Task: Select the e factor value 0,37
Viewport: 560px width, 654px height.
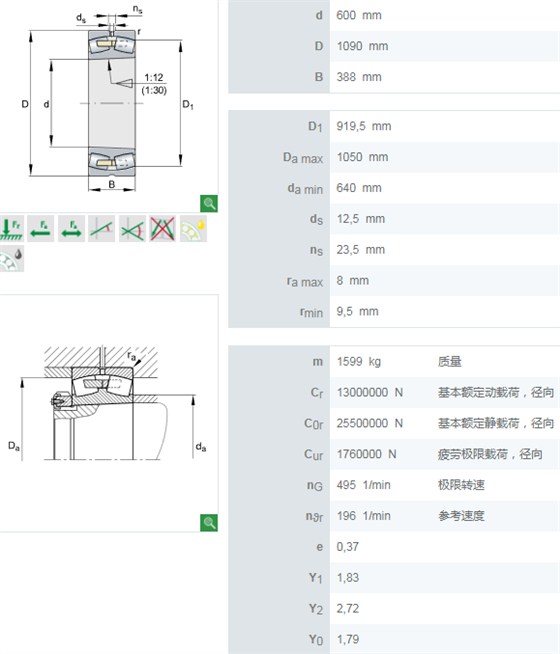Action: point(348,547)
